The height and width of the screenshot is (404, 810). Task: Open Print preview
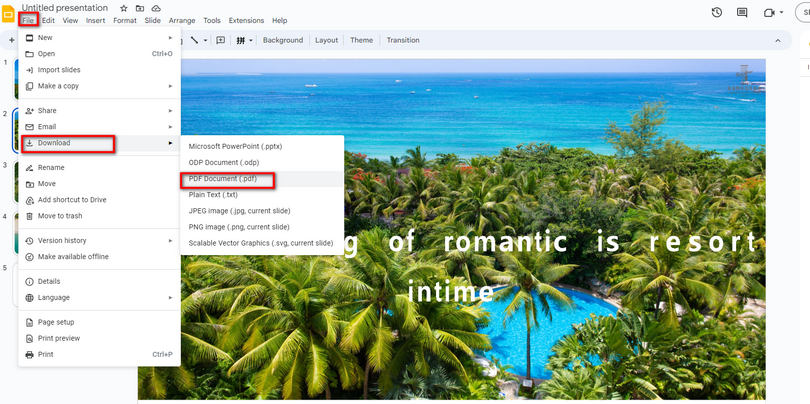coord(99,338)
